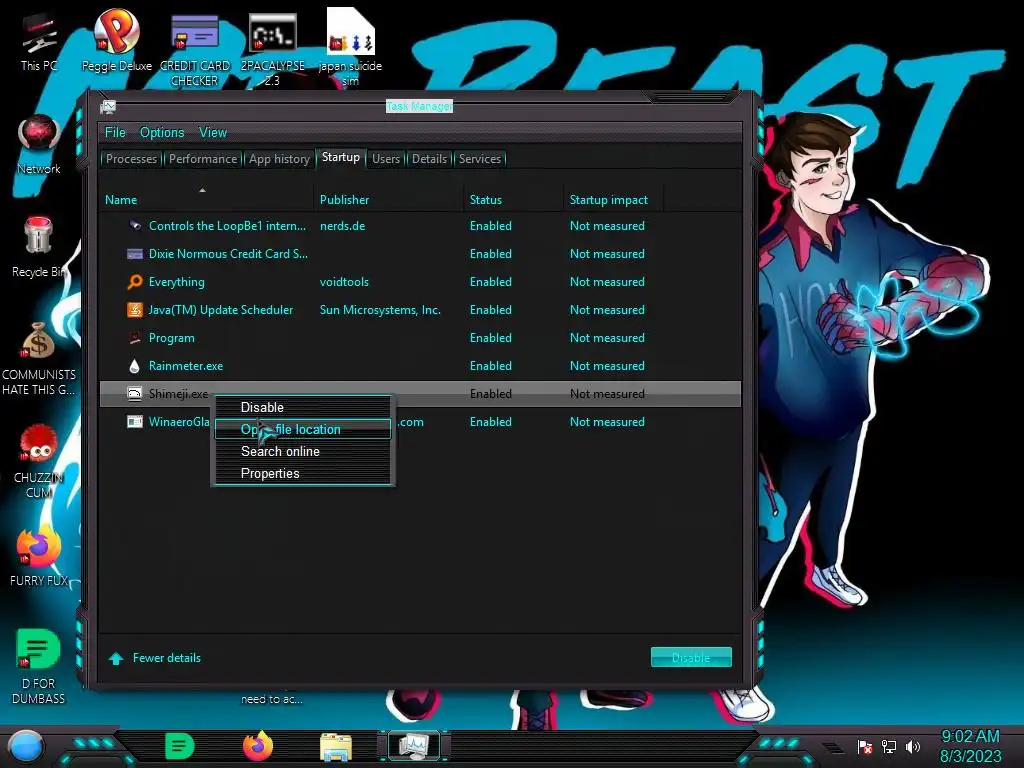This screenshot has width=1024, height=768.
Task: Open green chat app in taskbar
Action: (x=180, y=746)
